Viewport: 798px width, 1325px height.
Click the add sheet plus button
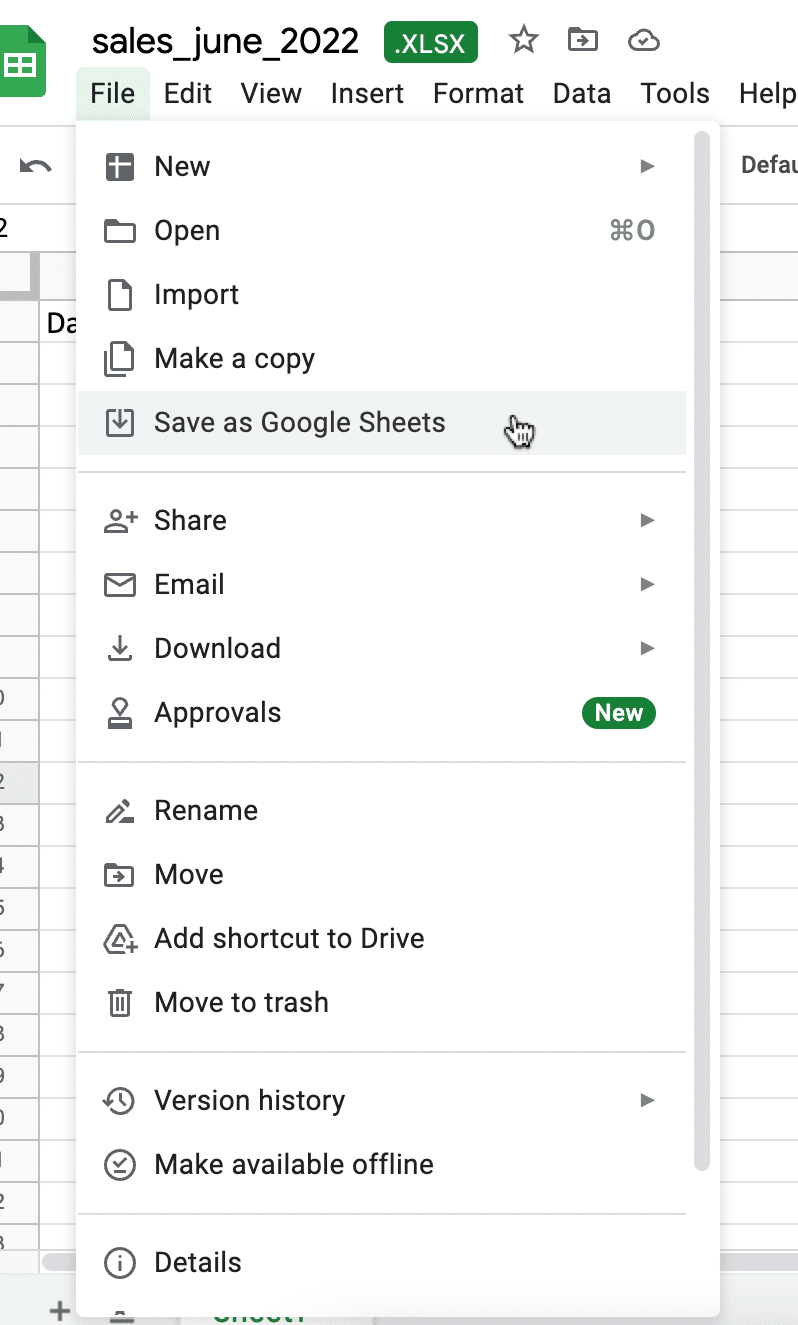pyautogui.click(x=59, y=1311)
